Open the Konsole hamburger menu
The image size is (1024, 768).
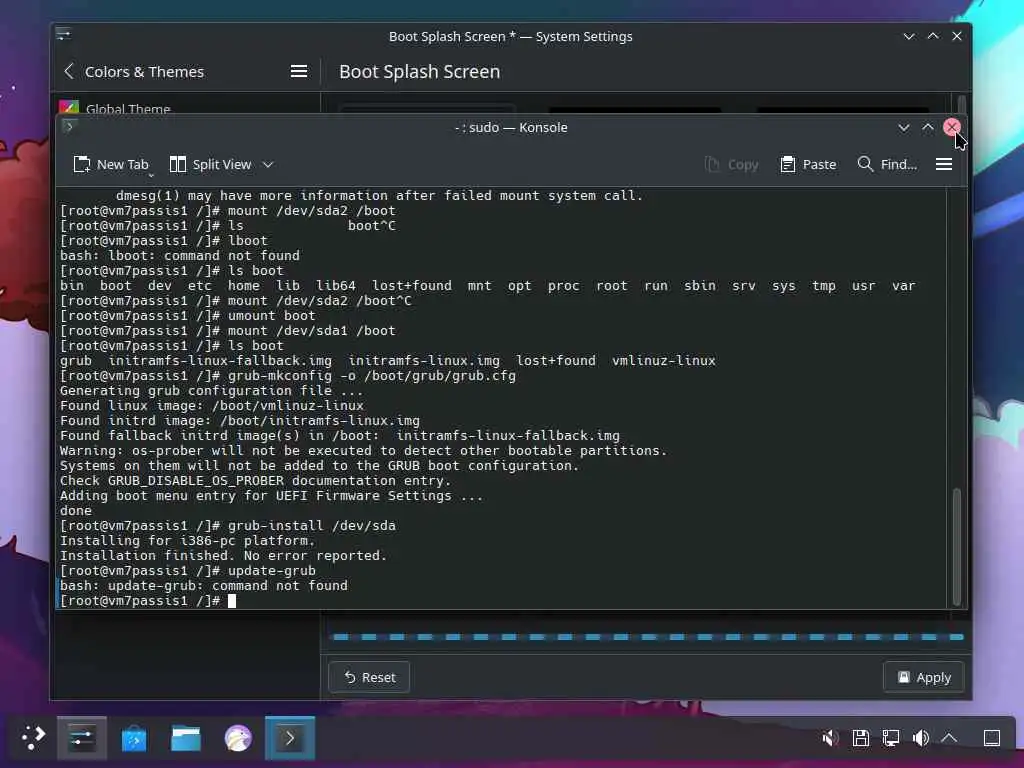(944, 165)
